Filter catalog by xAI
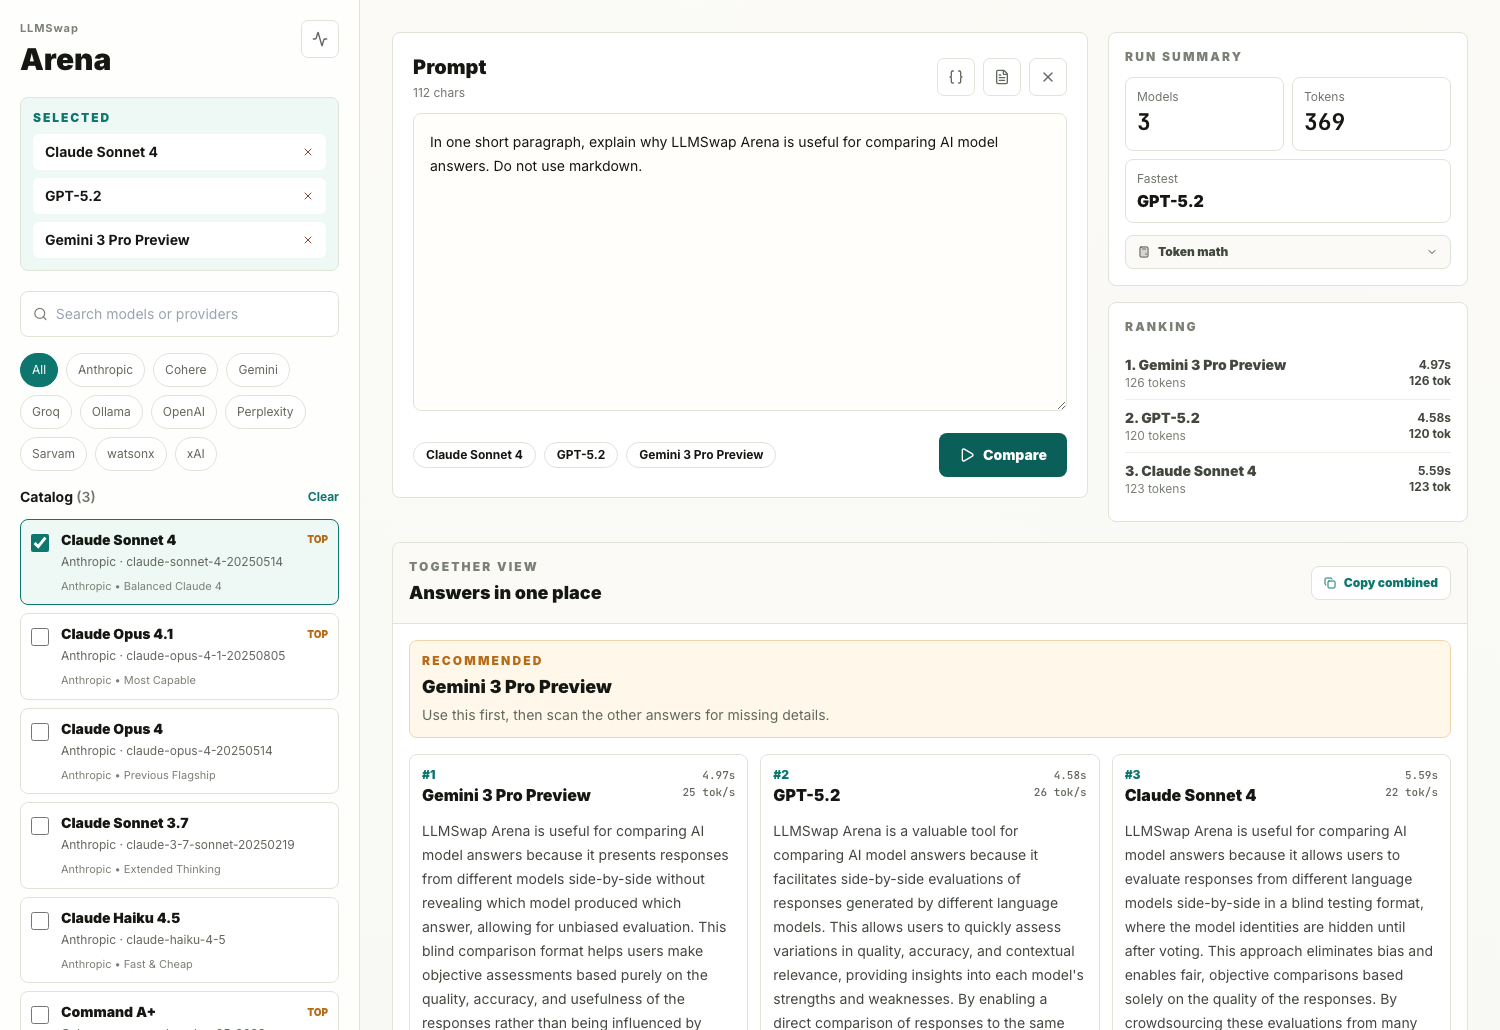 tap(196, 454)
